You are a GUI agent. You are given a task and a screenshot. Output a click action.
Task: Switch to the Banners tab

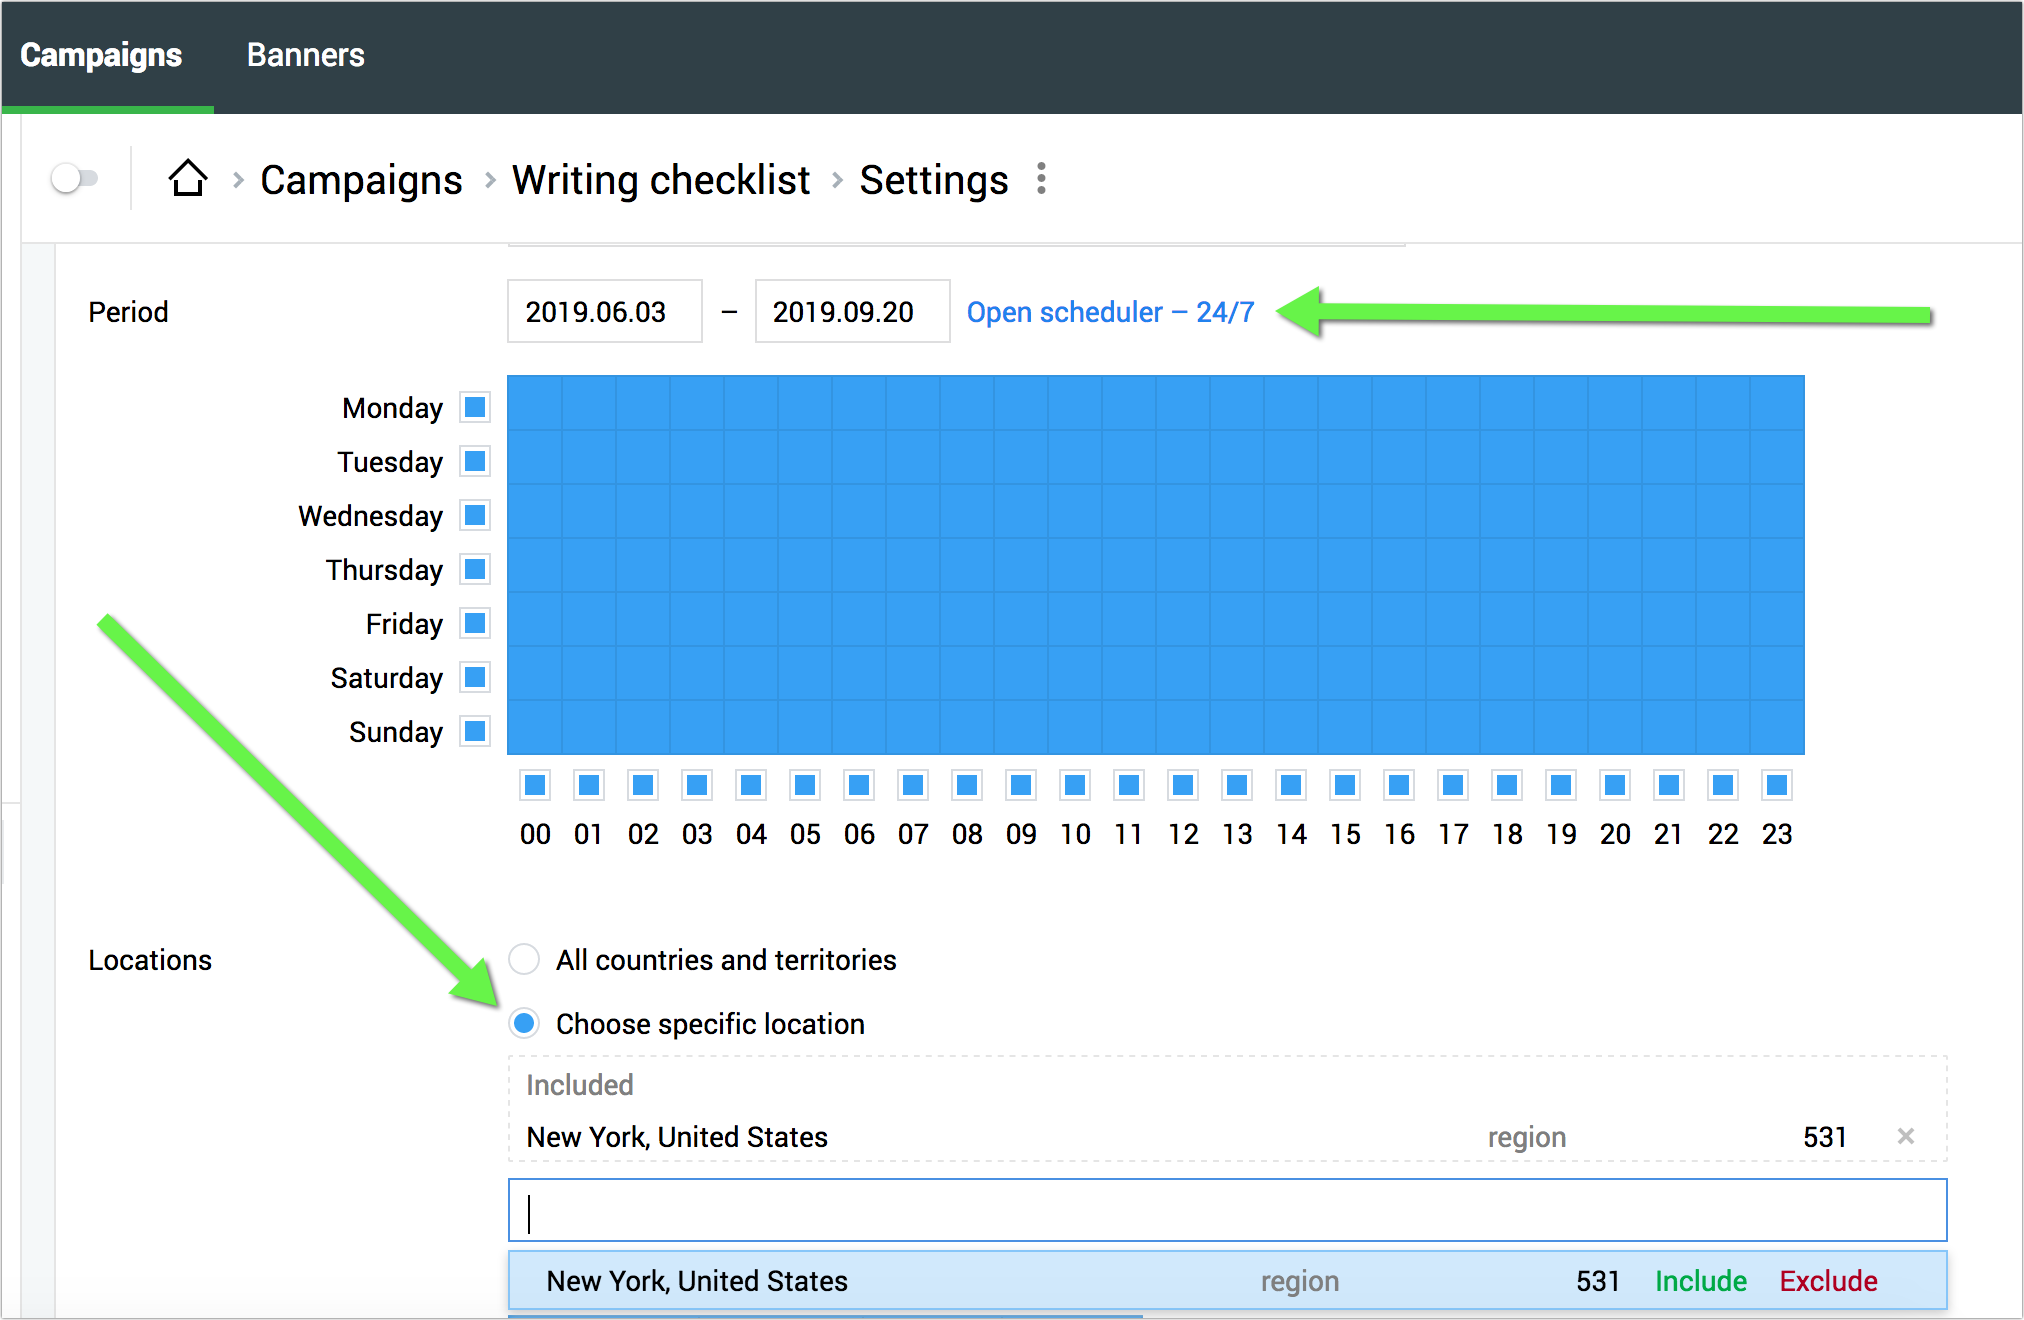(305, 55)
